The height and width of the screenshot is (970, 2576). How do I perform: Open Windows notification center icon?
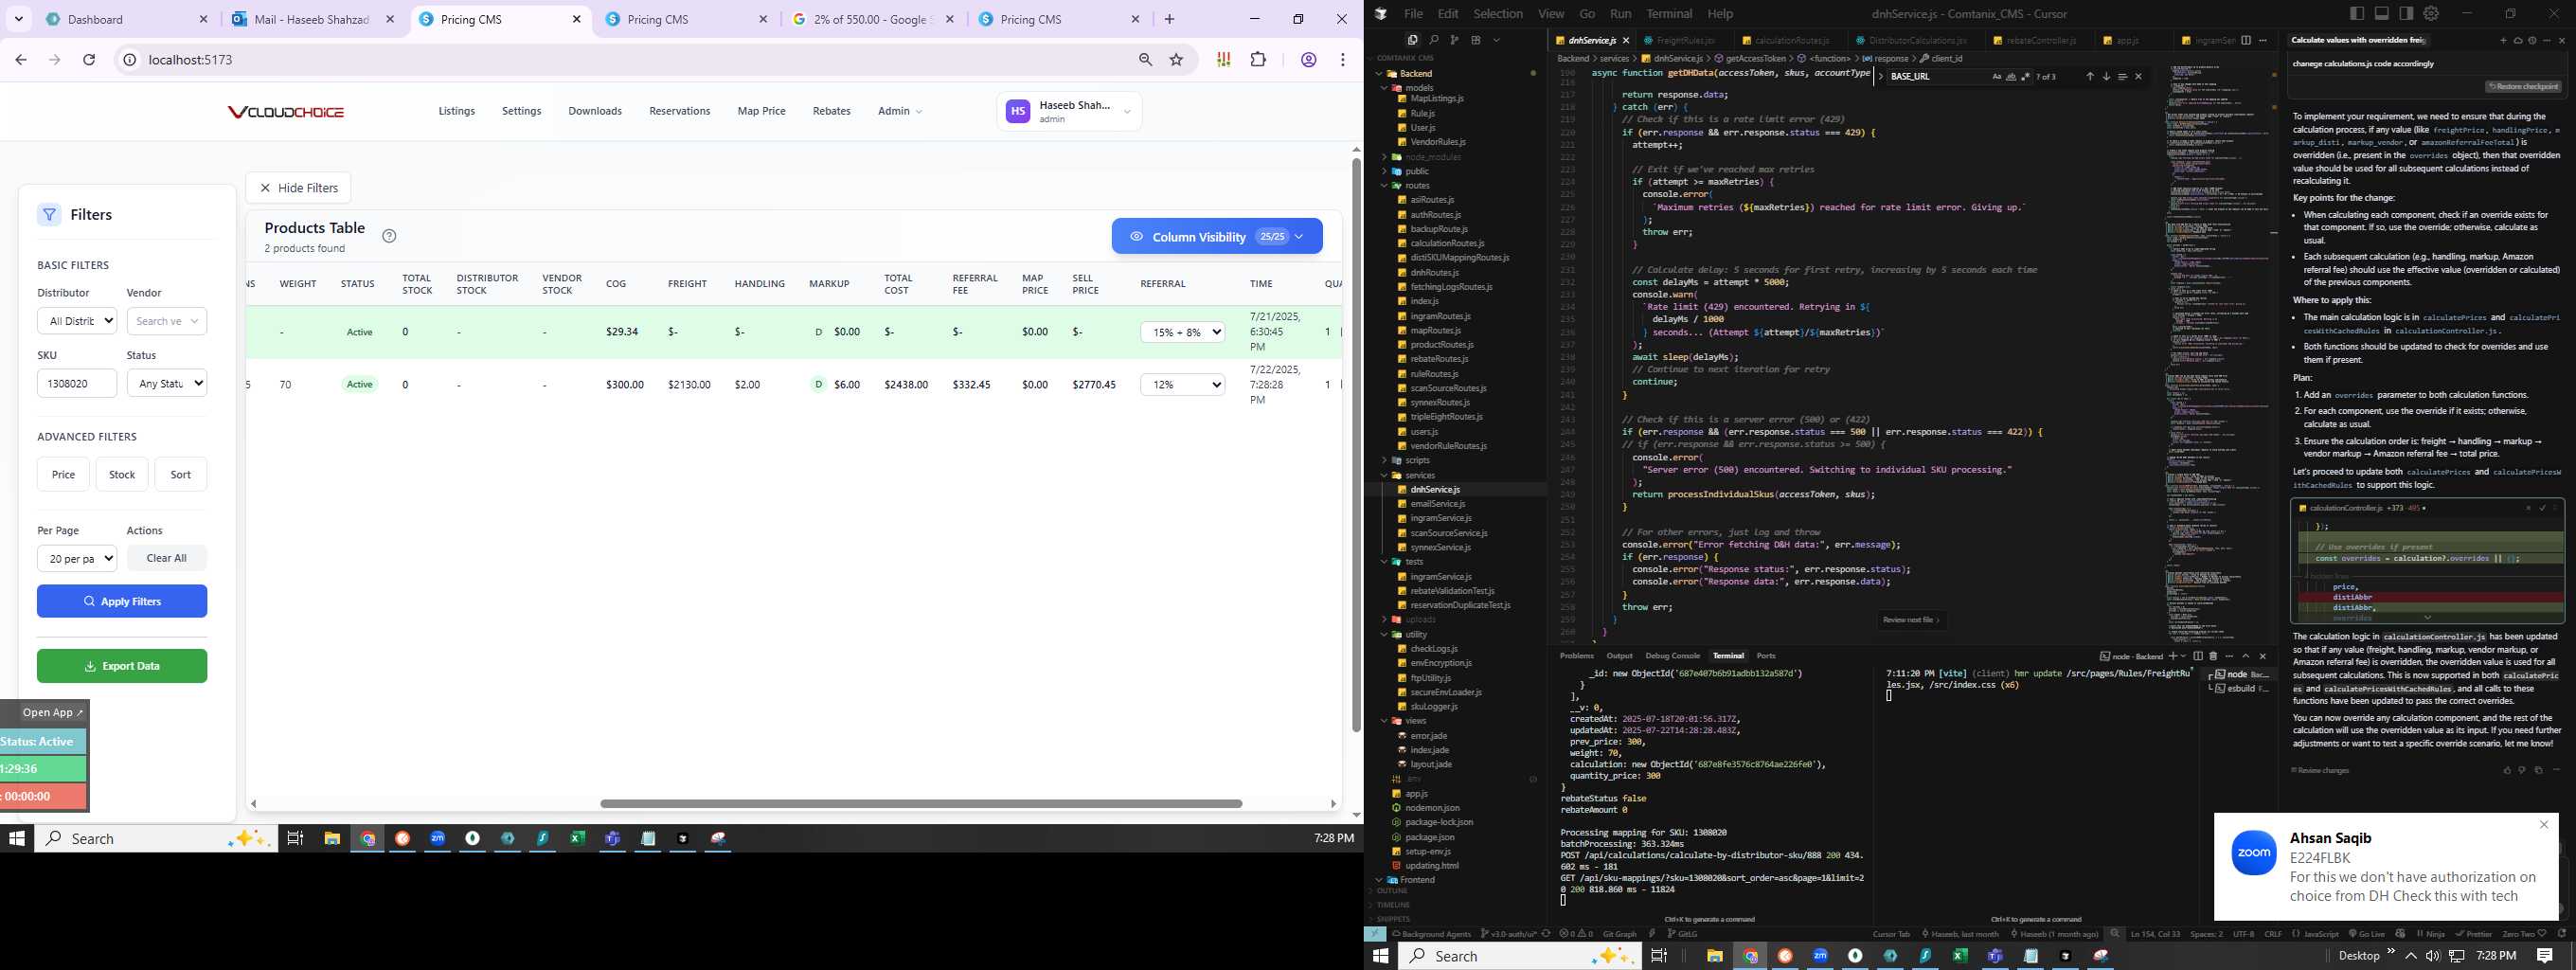tap(2545, 956)
